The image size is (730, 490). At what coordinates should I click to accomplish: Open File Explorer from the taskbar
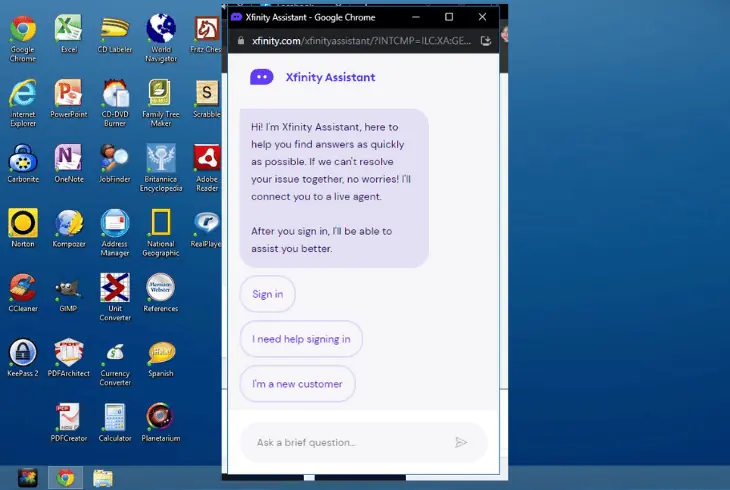(103, 478)
